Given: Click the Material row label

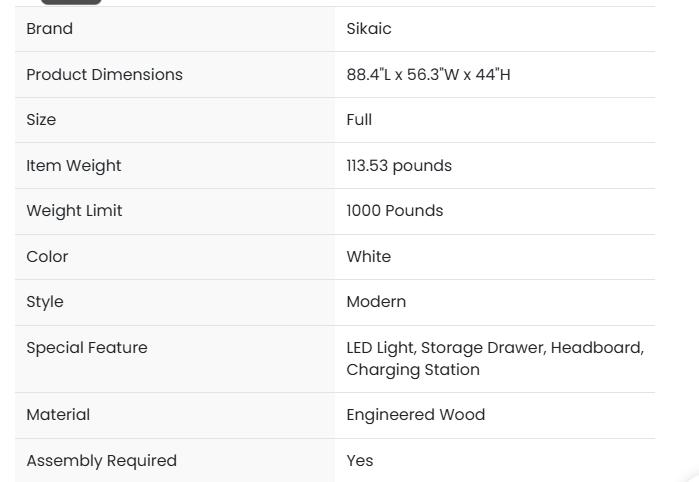Looking at the screenshot, I should (x=58, y=415).
